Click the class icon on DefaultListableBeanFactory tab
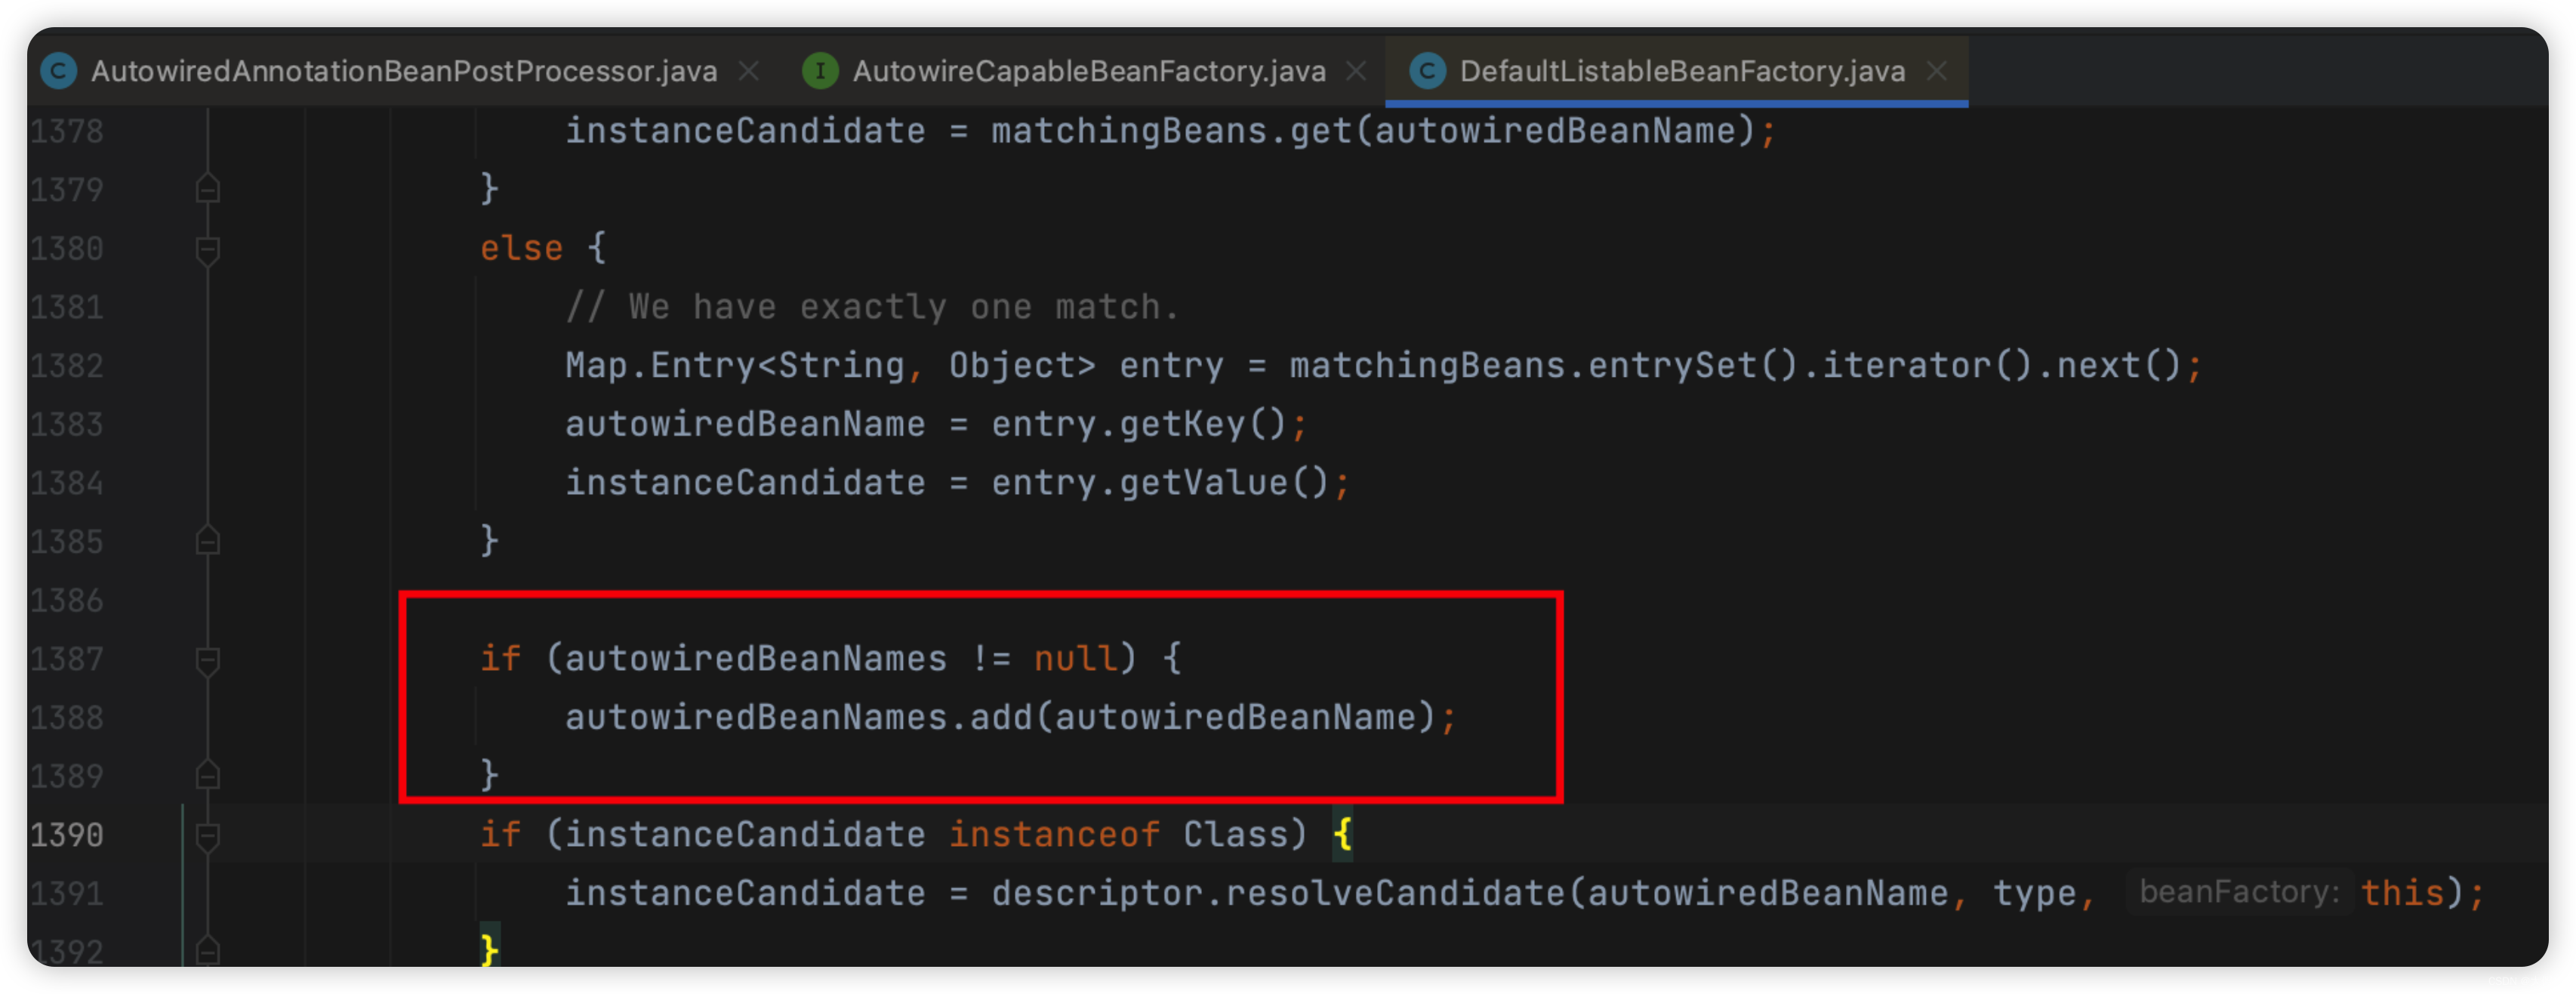2576x994 pixels. click(x=1427, y=71)
